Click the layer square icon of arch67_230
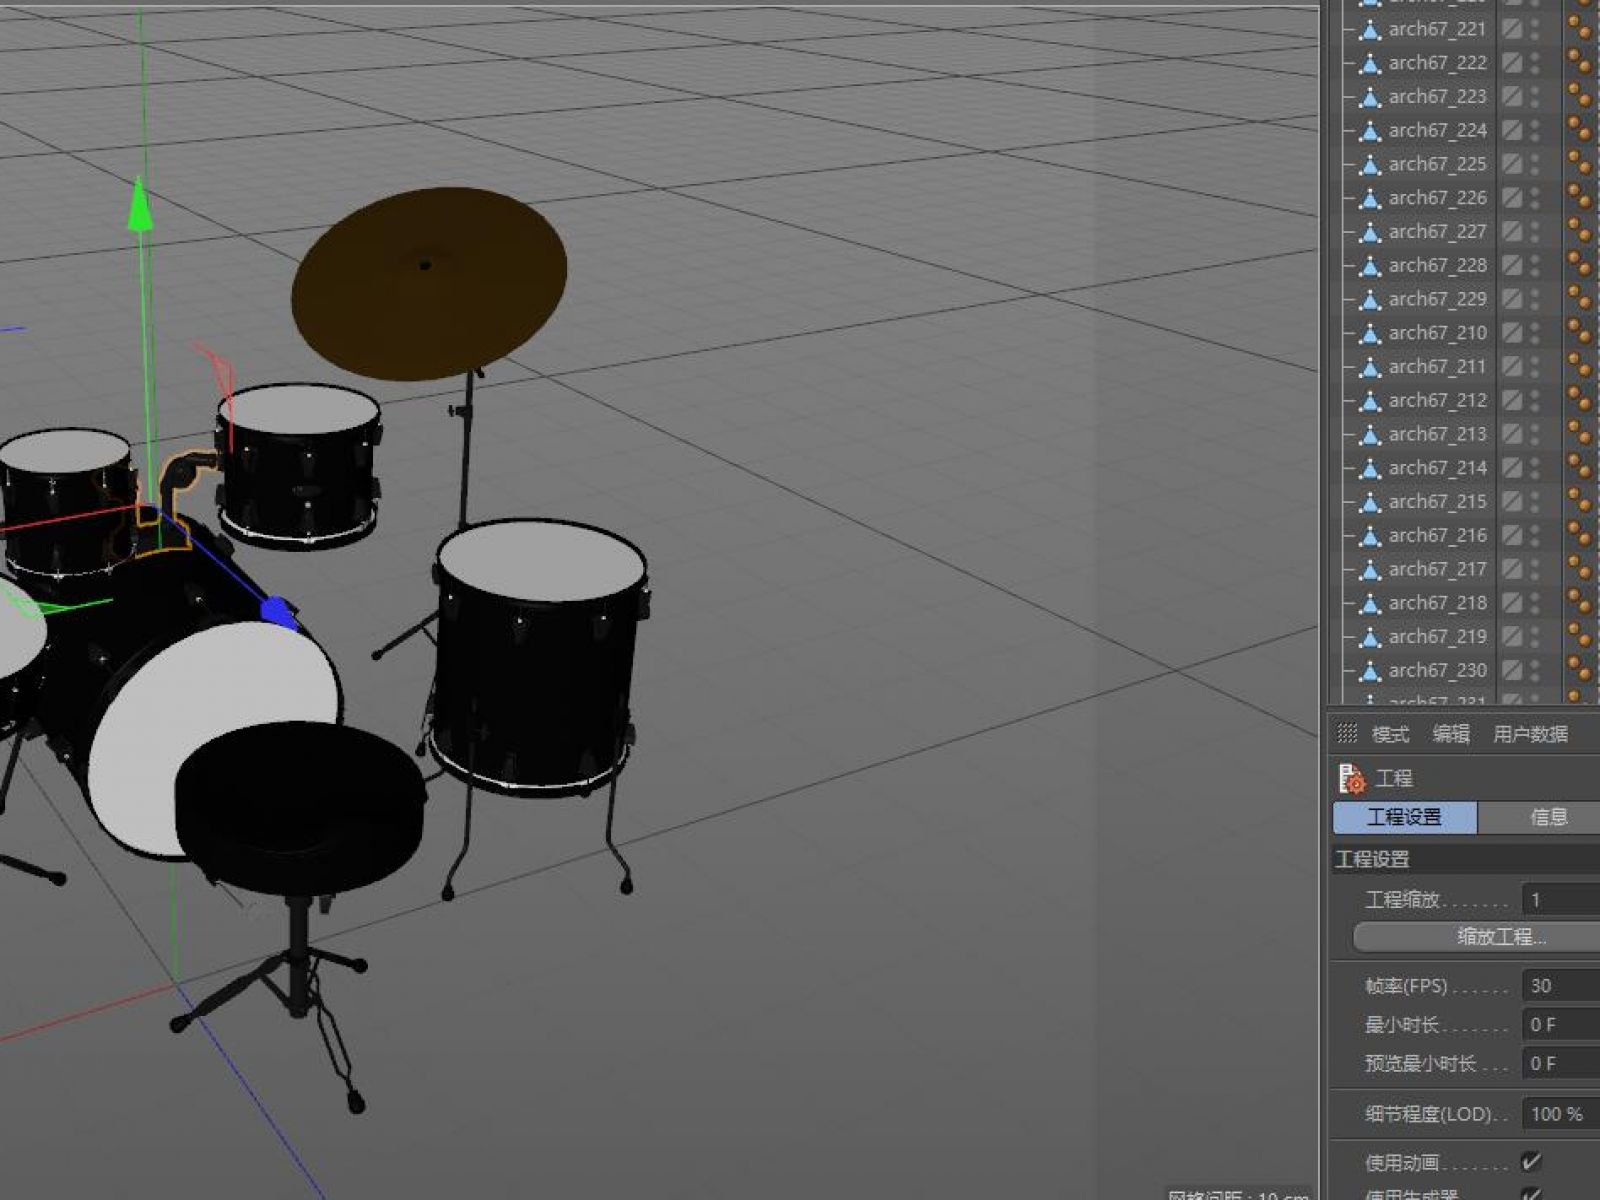This screenshot has height=1200, width=1600. coord(1512,670)
